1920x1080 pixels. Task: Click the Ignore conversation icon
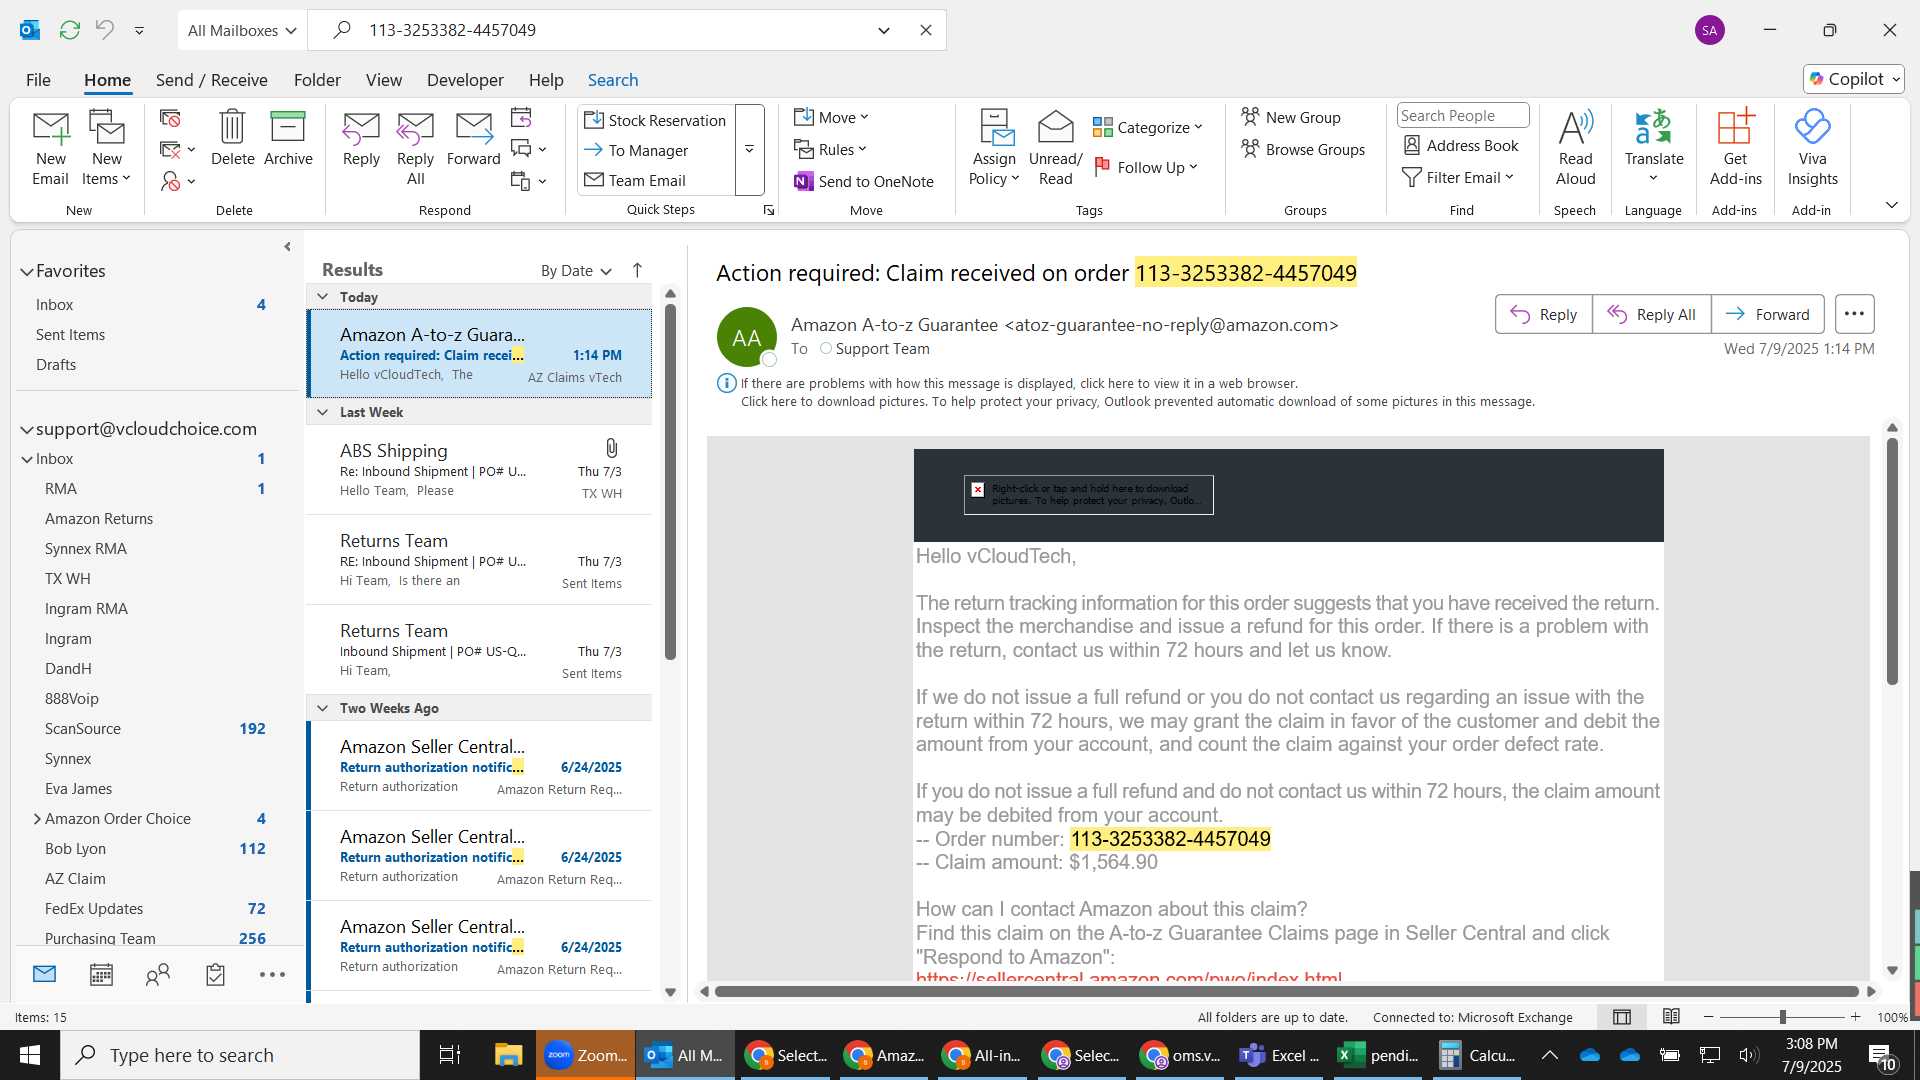[170, 118]
